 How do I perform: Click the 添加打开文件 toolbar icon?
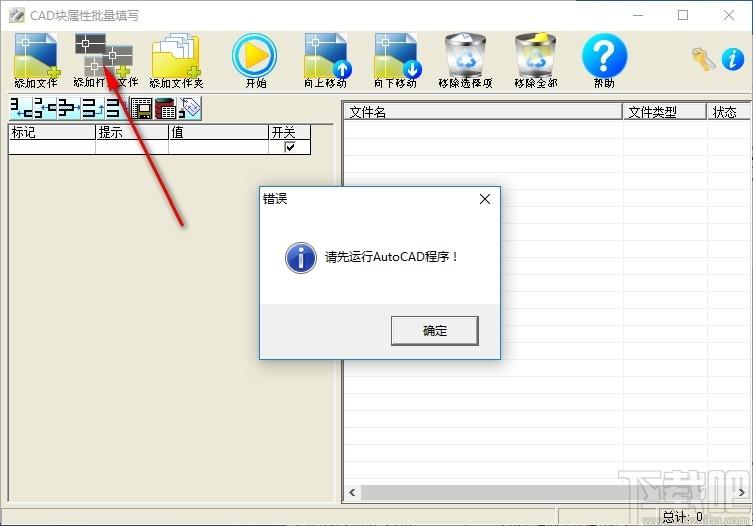coord(105,60)
